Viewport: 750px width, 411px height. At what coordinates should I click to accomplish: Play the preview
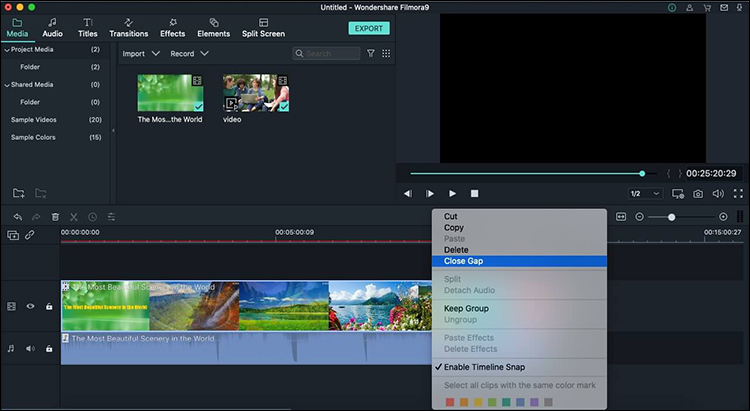452,193
